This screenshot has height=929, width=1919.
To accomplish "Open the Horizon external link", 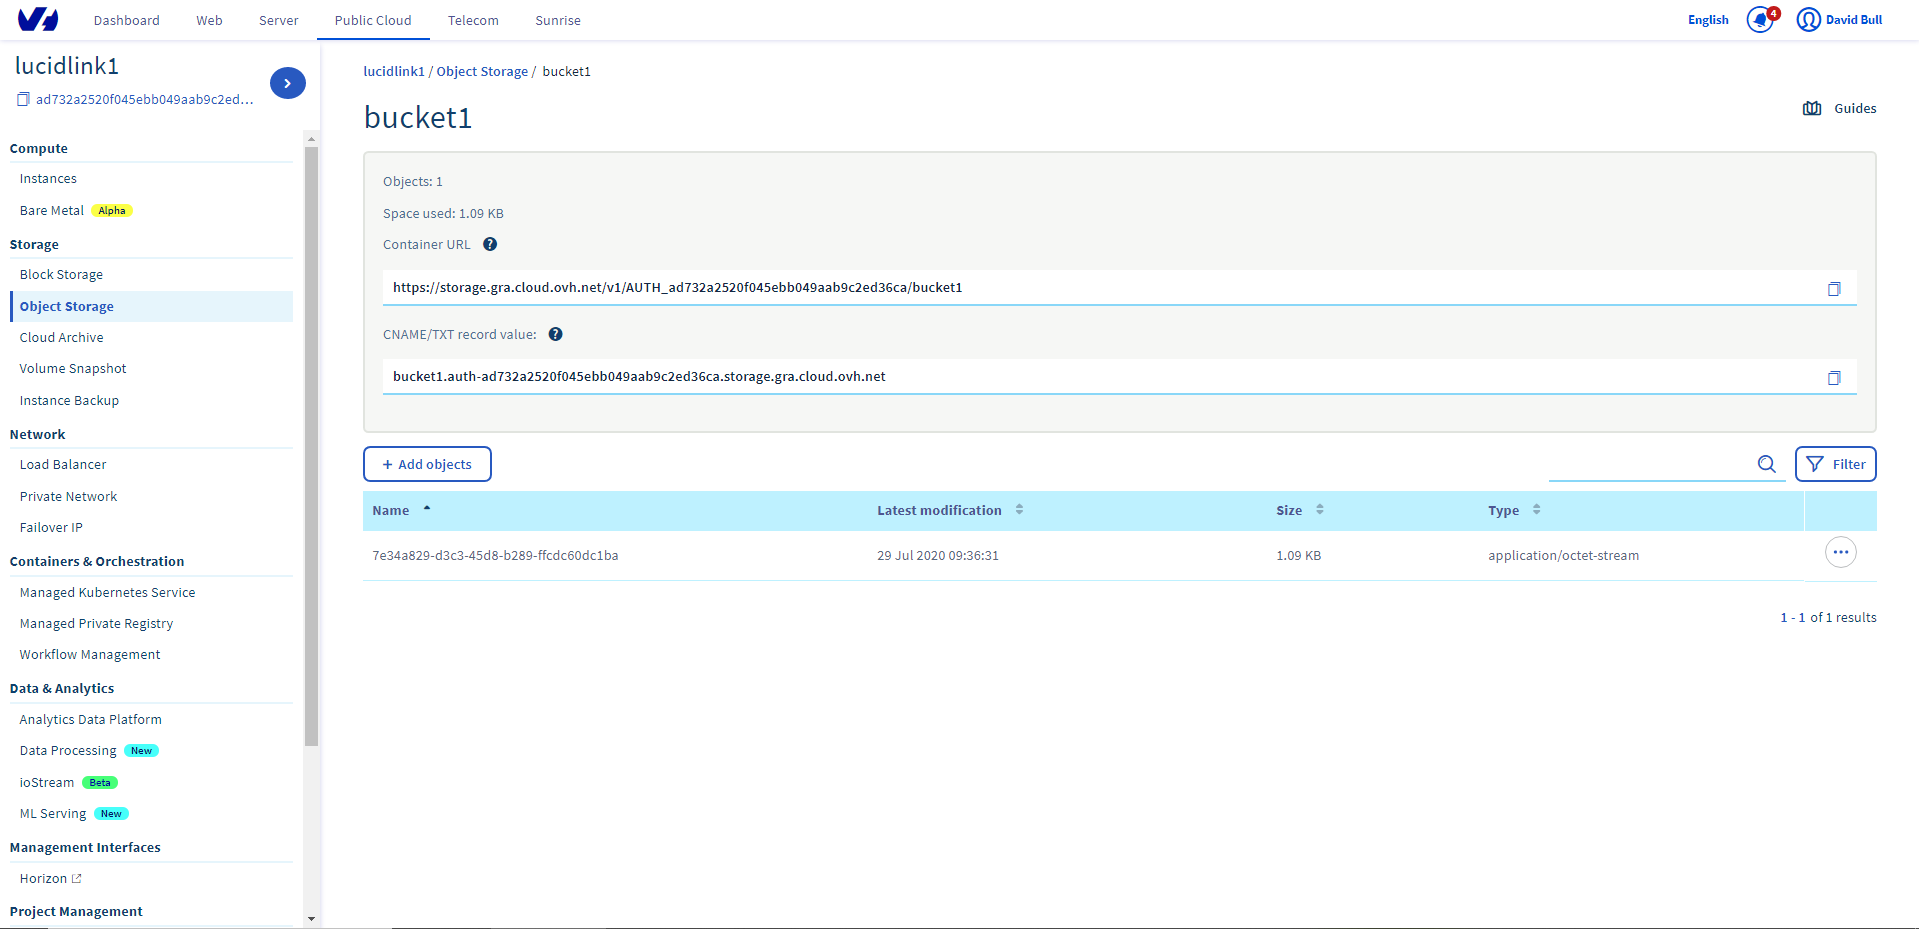I will [x=50, y=879].
